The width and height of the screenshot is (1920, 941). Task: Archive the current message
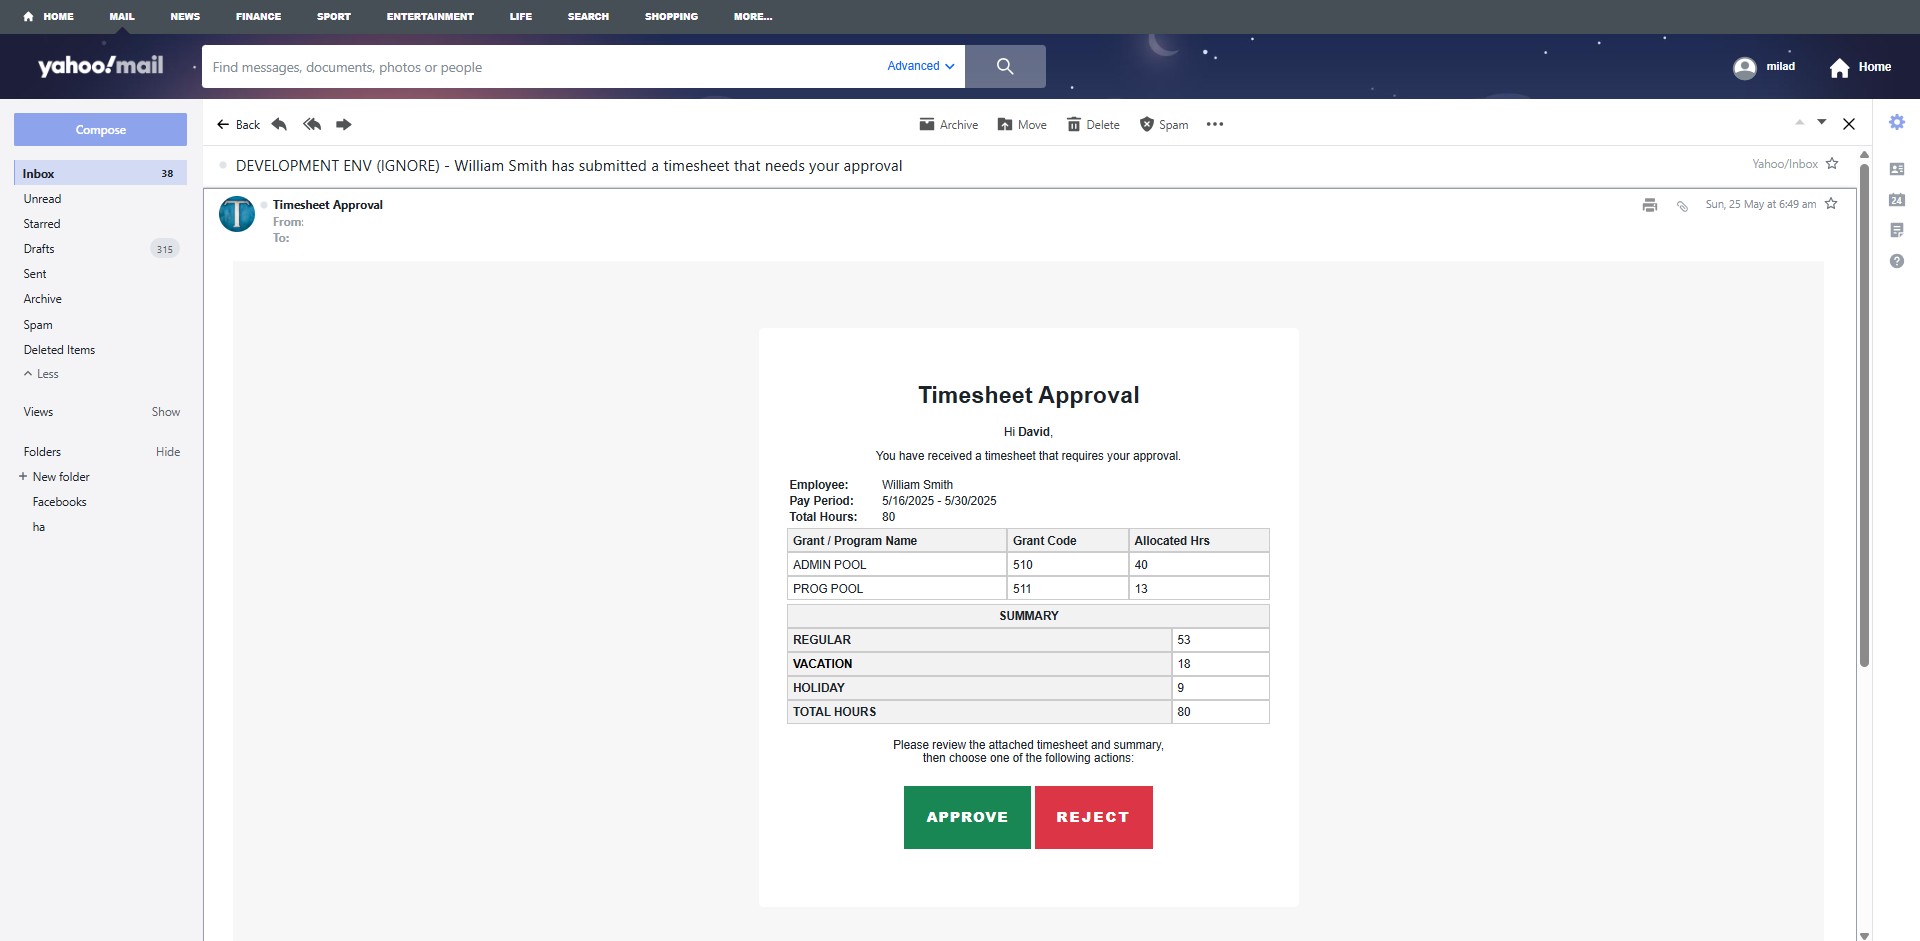pos(947,124)
